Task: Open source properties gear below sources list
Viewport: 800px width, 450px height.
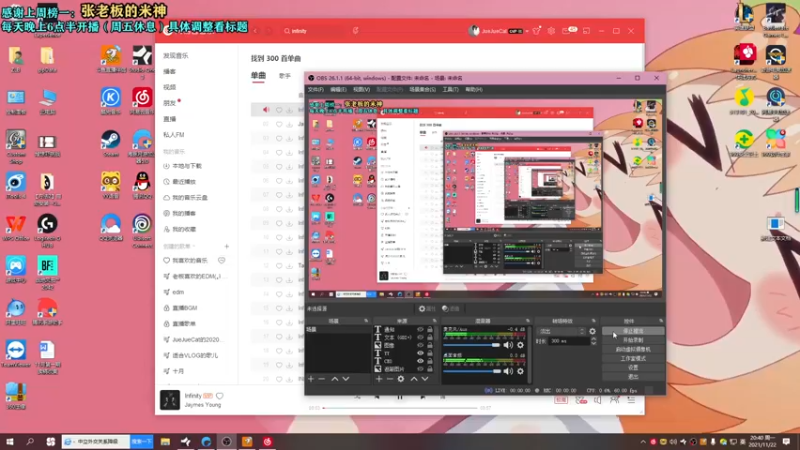Action: [401, 379]
